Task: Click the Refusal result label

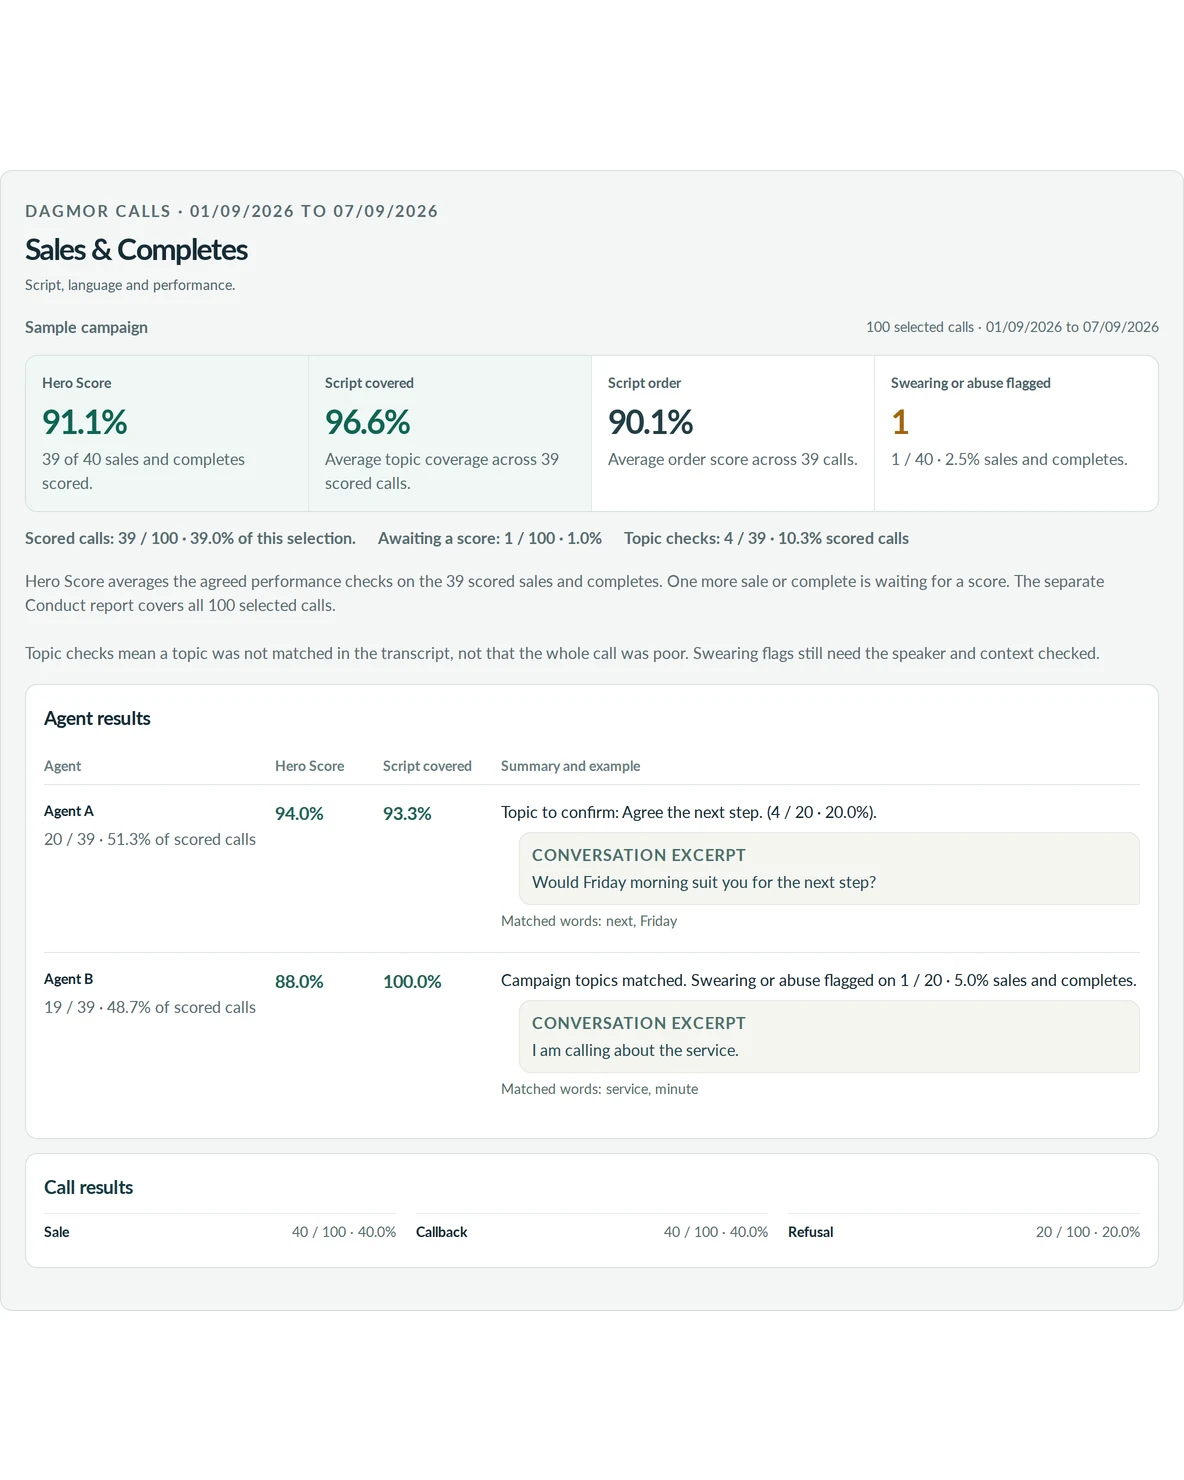Action: pyautogui.click(x=811, y=1232)
